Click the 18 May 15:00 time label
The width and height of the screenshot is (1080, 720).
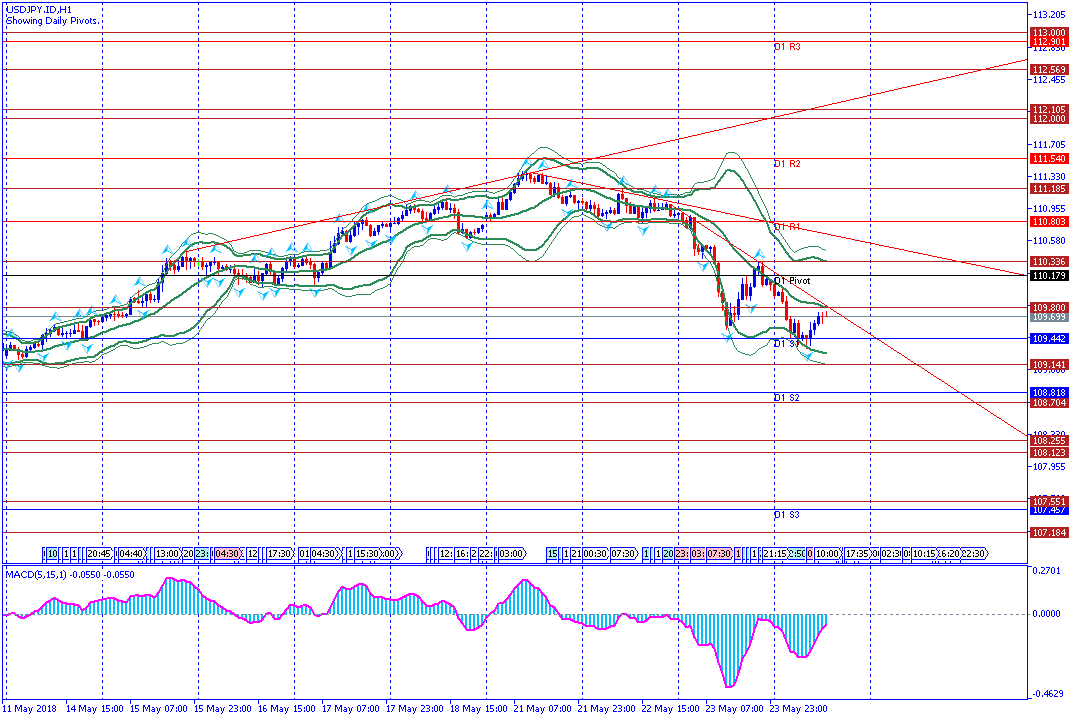(x=479, y=709)
